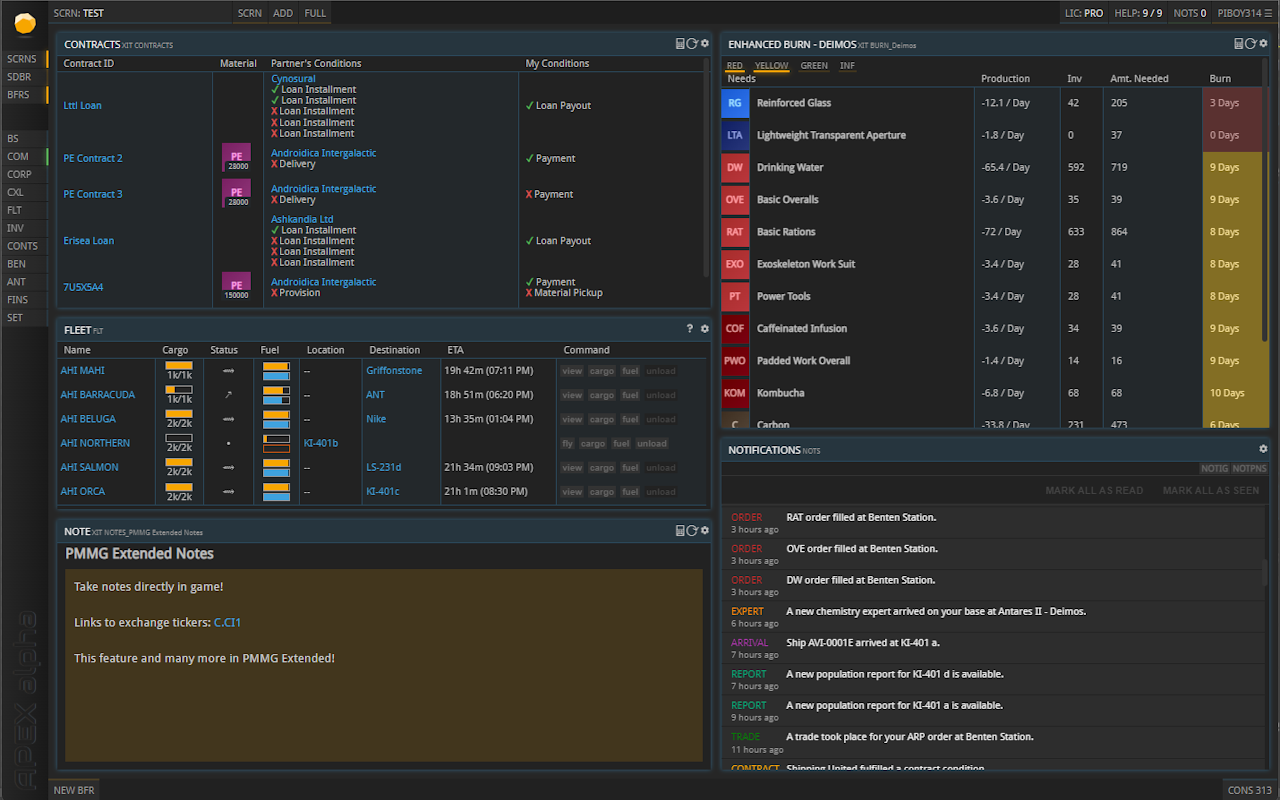Click the APEX orange logo icon

tap(24, 24)
